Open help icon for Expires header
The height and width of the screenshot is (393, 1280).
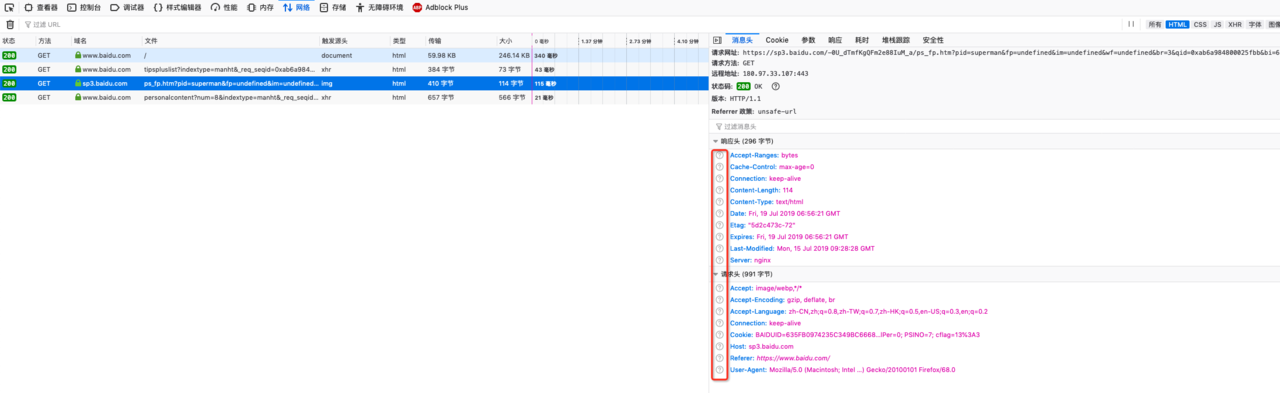click(719, 237)
